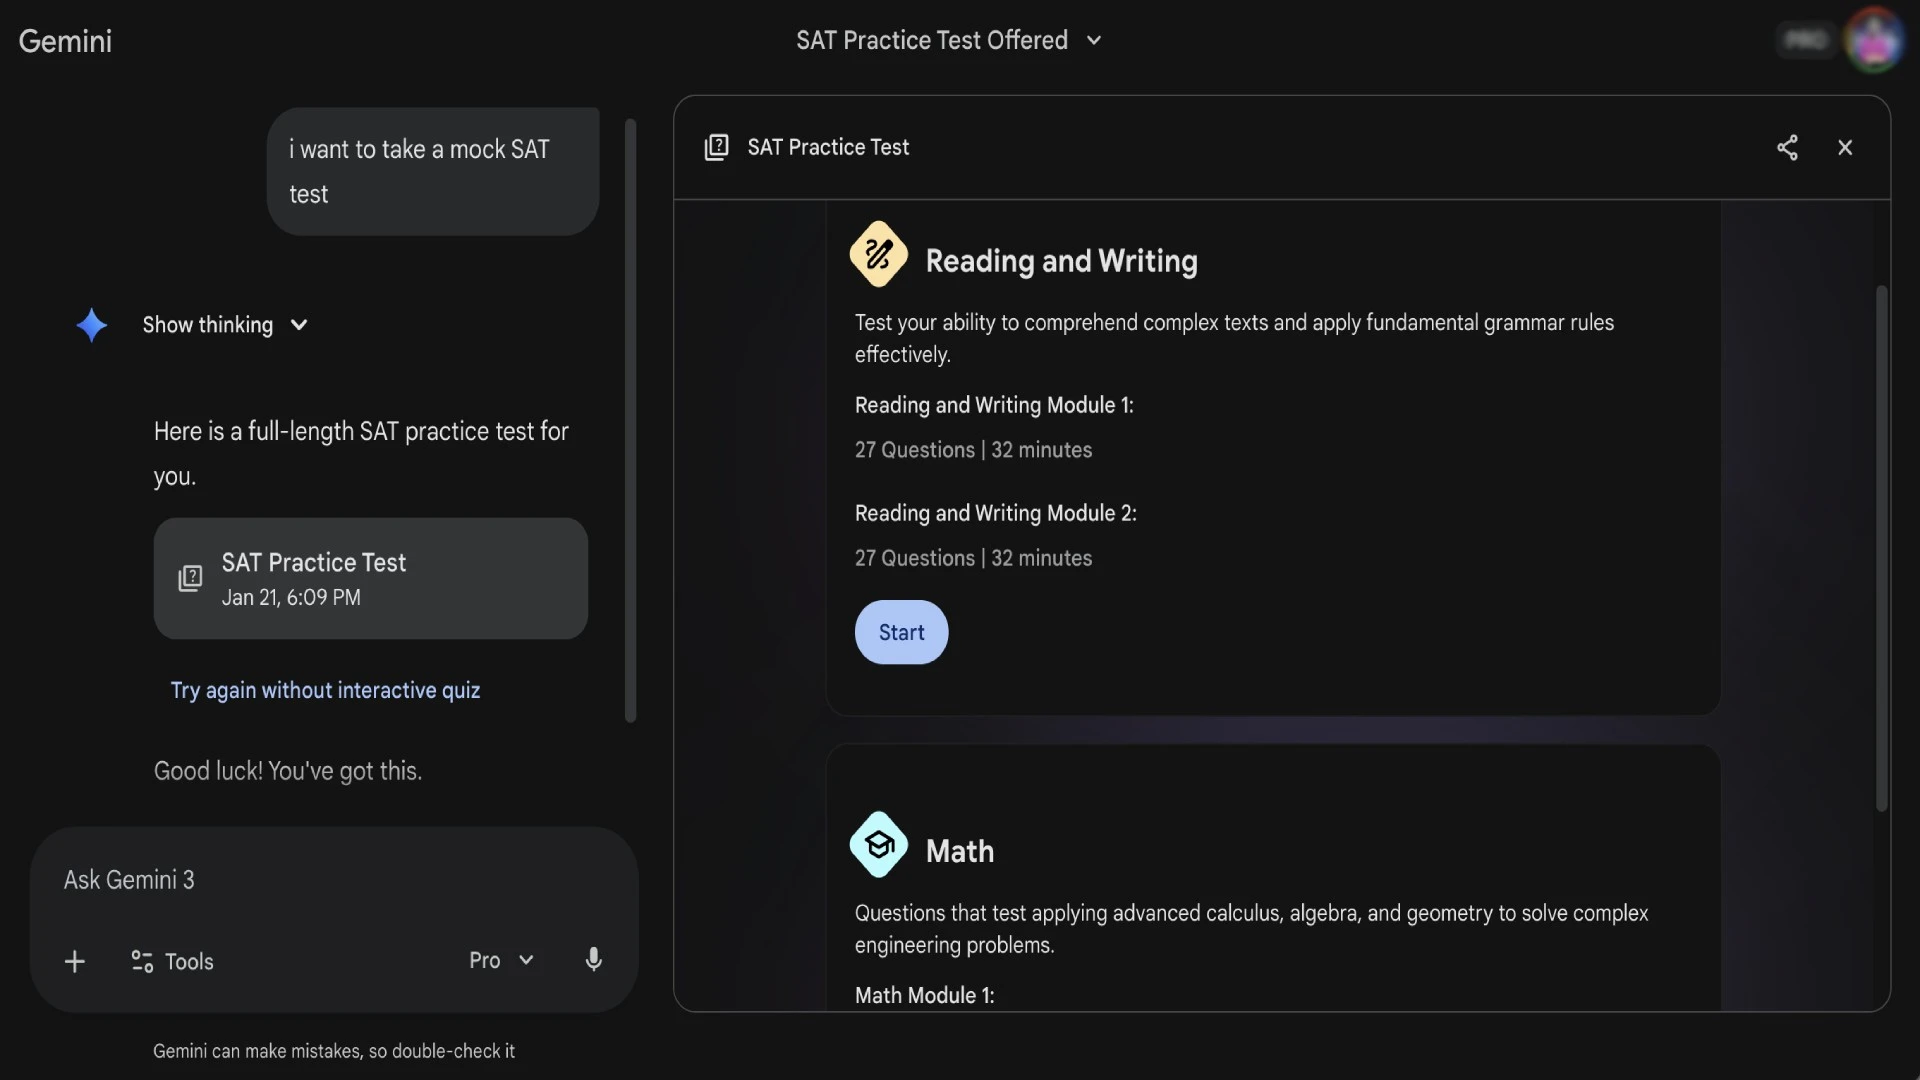Click the Gemini logo text
This screenshot has height=1080, width=1920.
pos(65,41)
